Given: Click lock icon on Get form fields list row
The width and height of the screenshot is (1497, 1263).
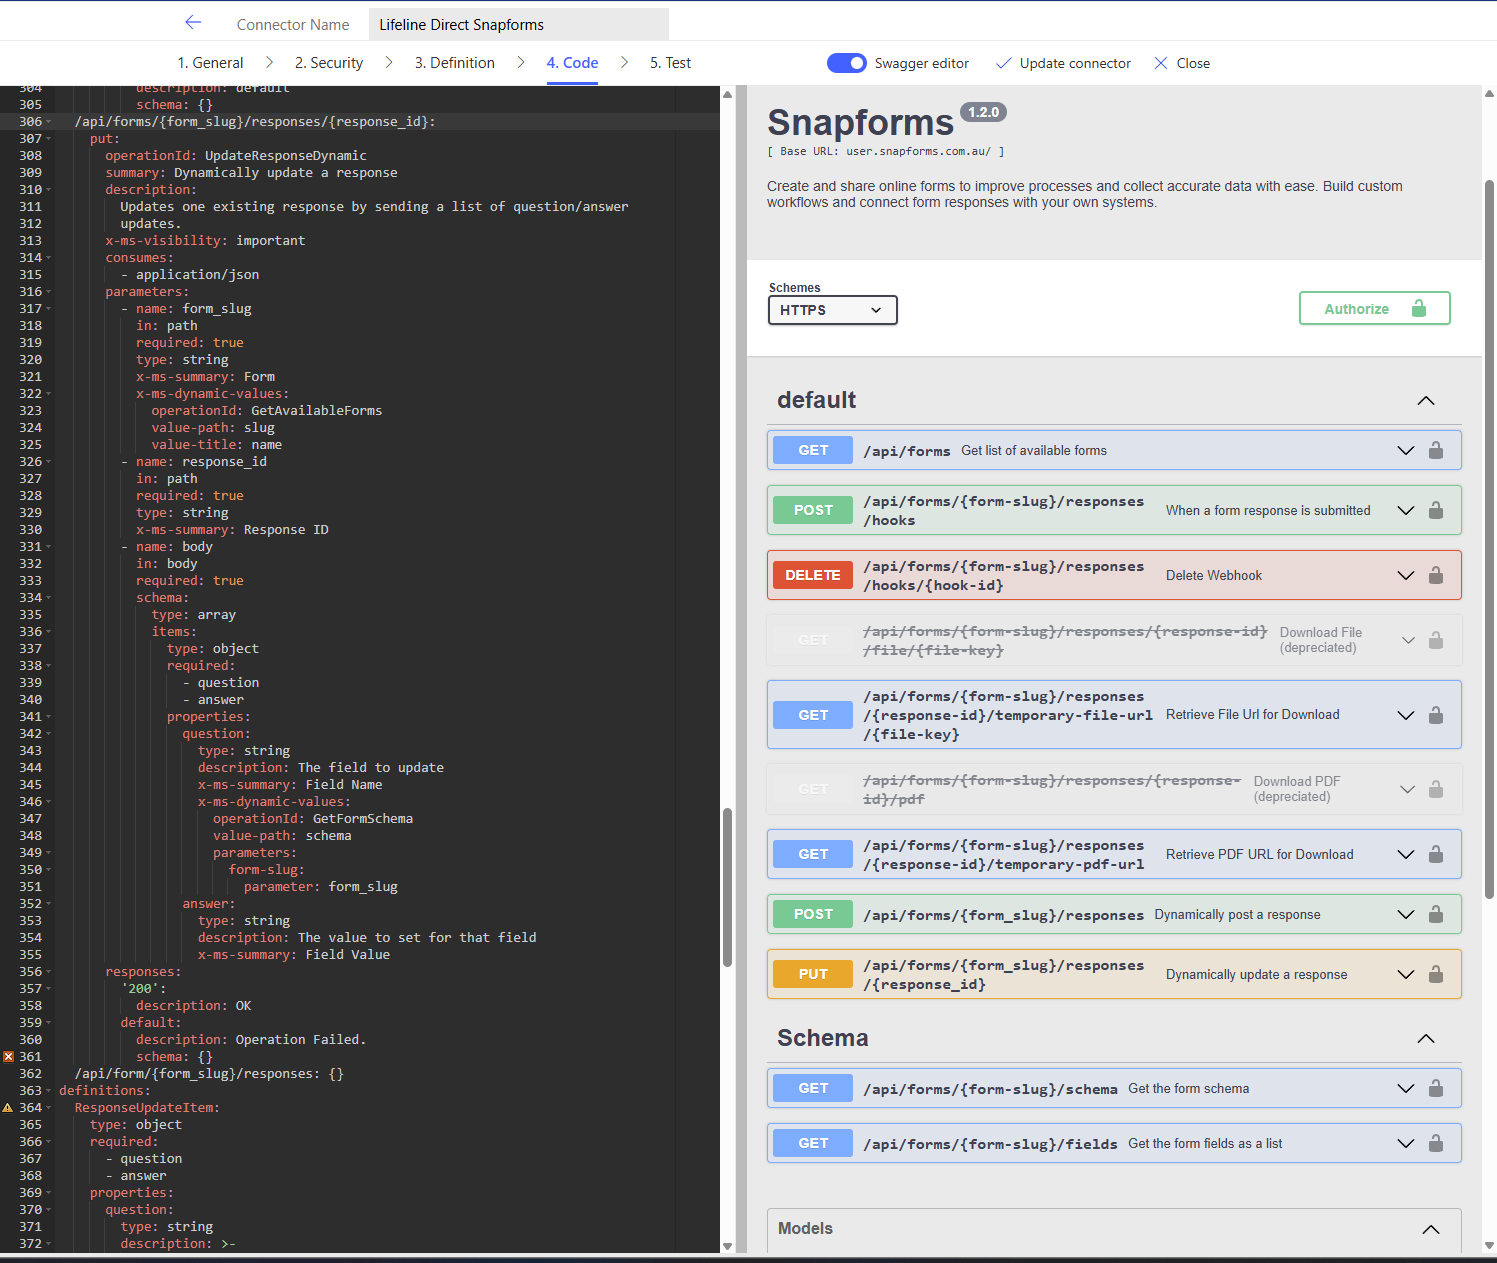Looking at the screenshot, I should click(1436, 1143).
